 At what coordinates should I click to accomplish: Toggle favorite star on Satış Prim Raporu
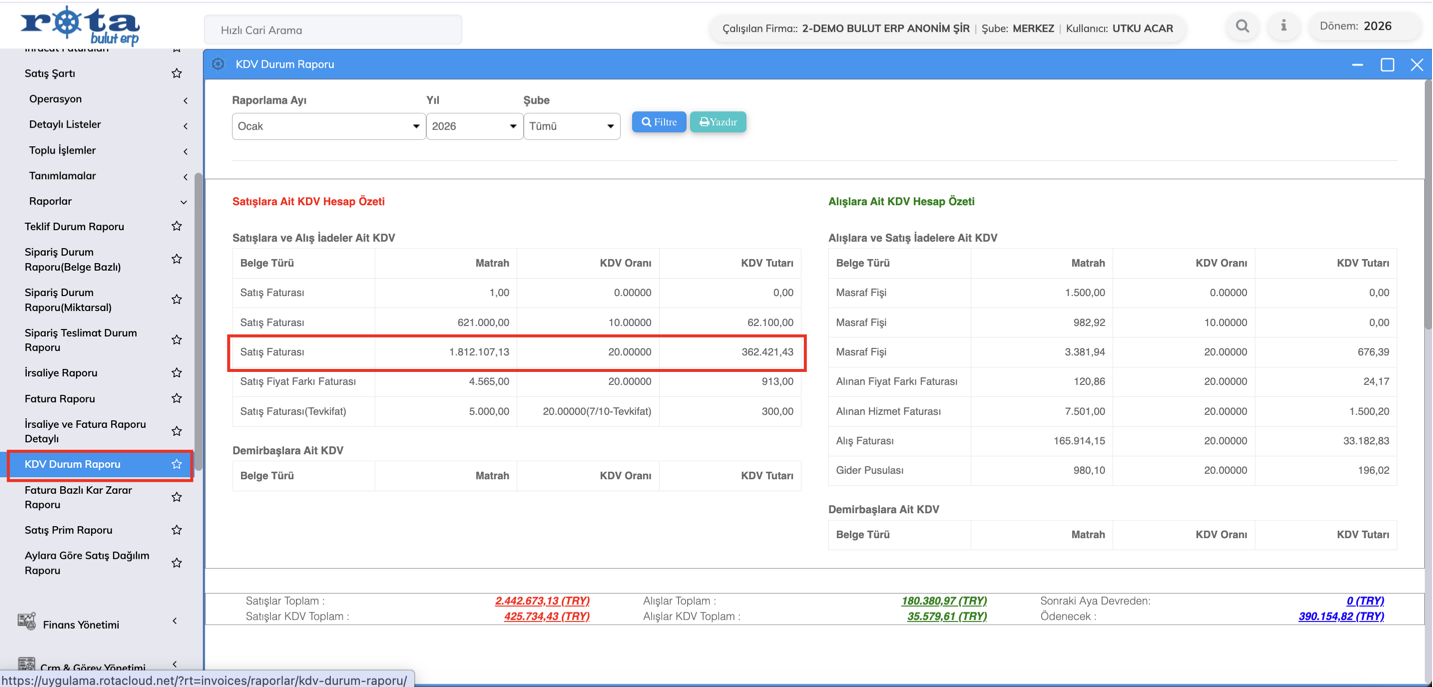[177, 530]
